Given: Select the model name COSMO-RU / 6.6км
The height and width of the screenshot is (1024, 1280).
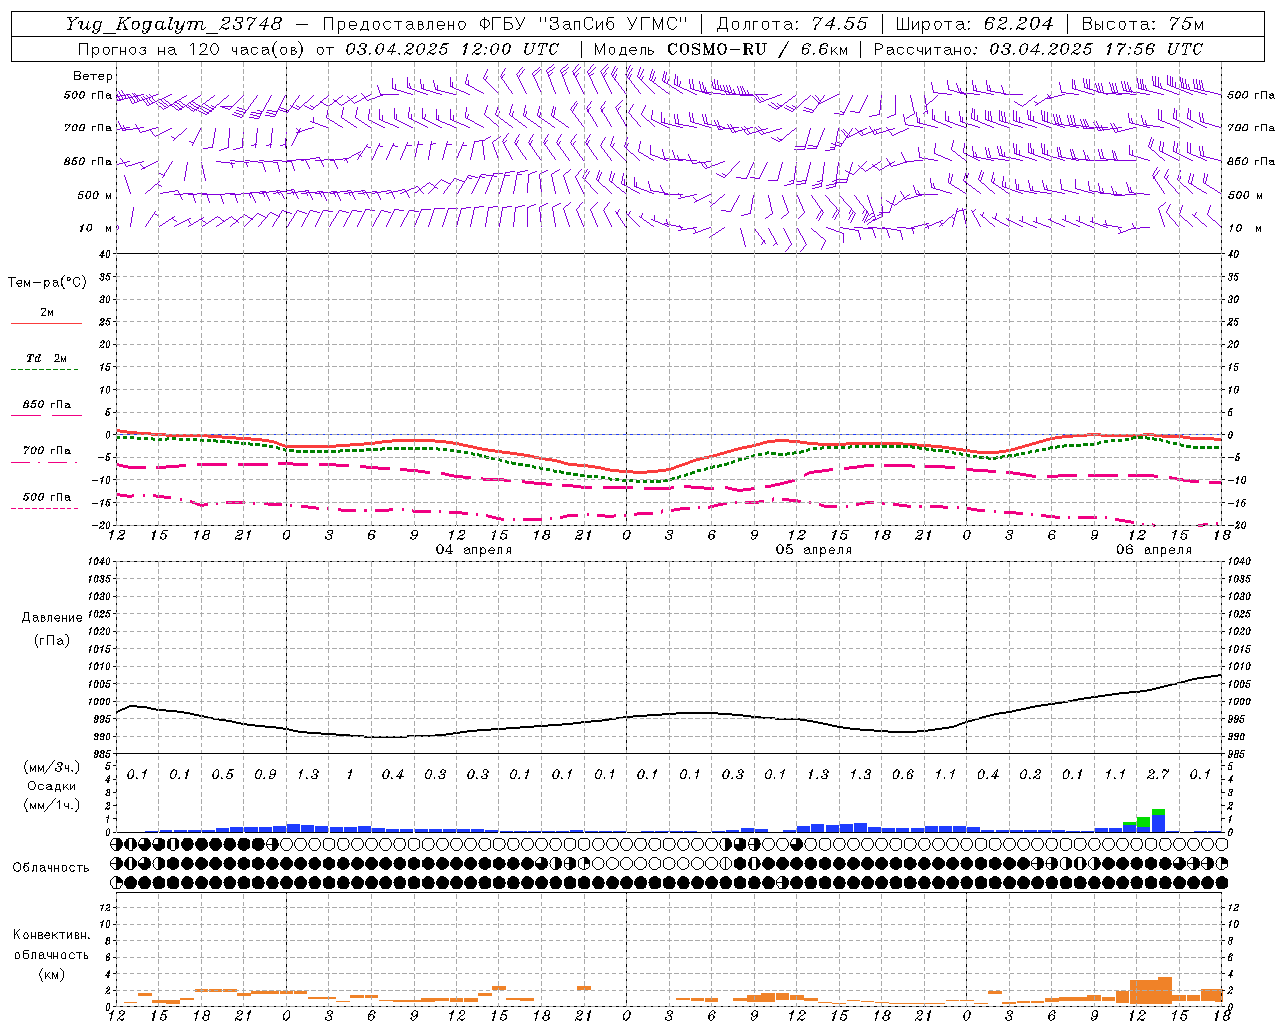Looking at the screenshot, I should [x=758, y=49].
